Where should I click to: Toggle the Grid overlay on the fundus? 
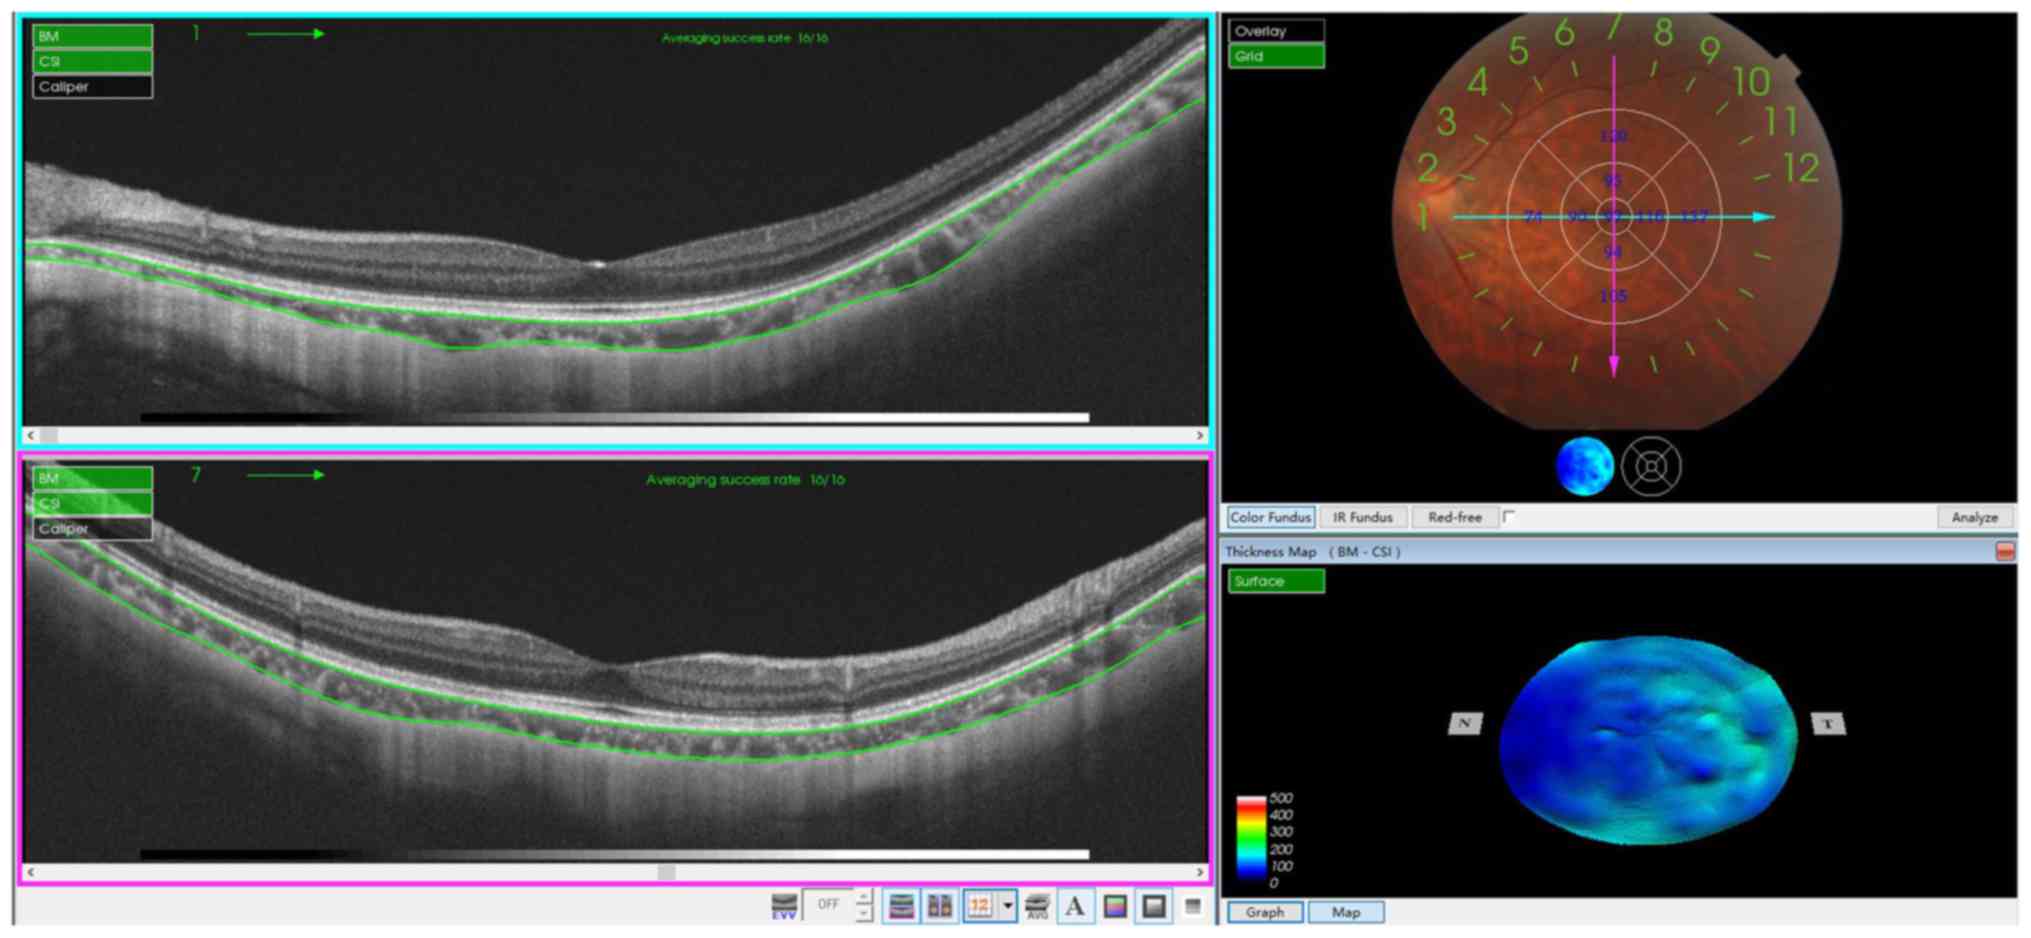click(1276, 57)
